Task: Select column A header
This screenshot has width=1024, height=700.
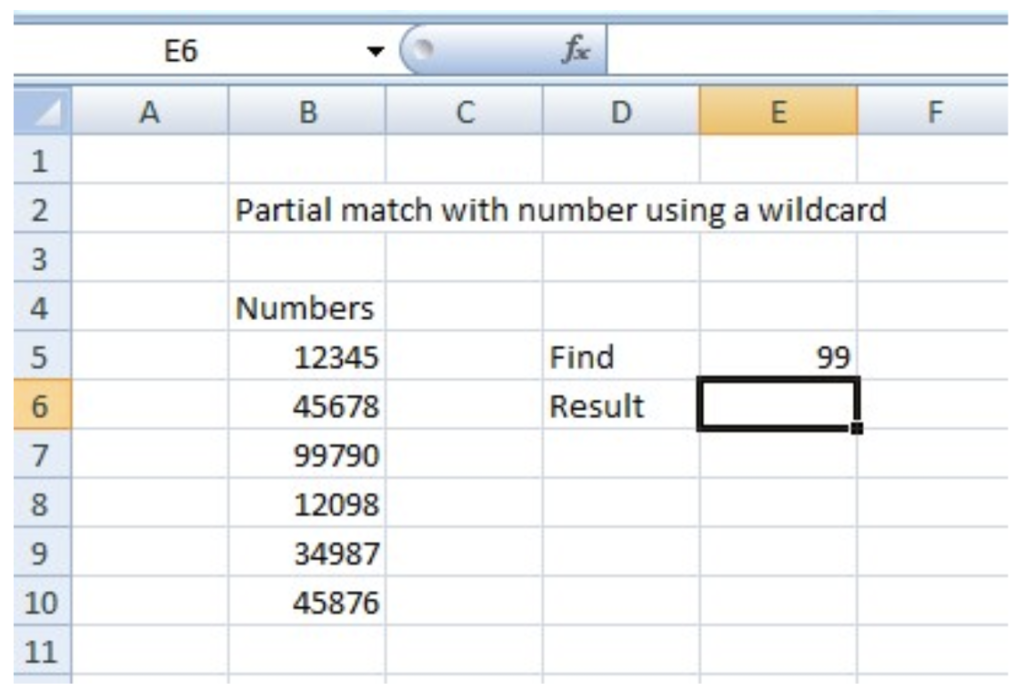Action: click(148, 111)
